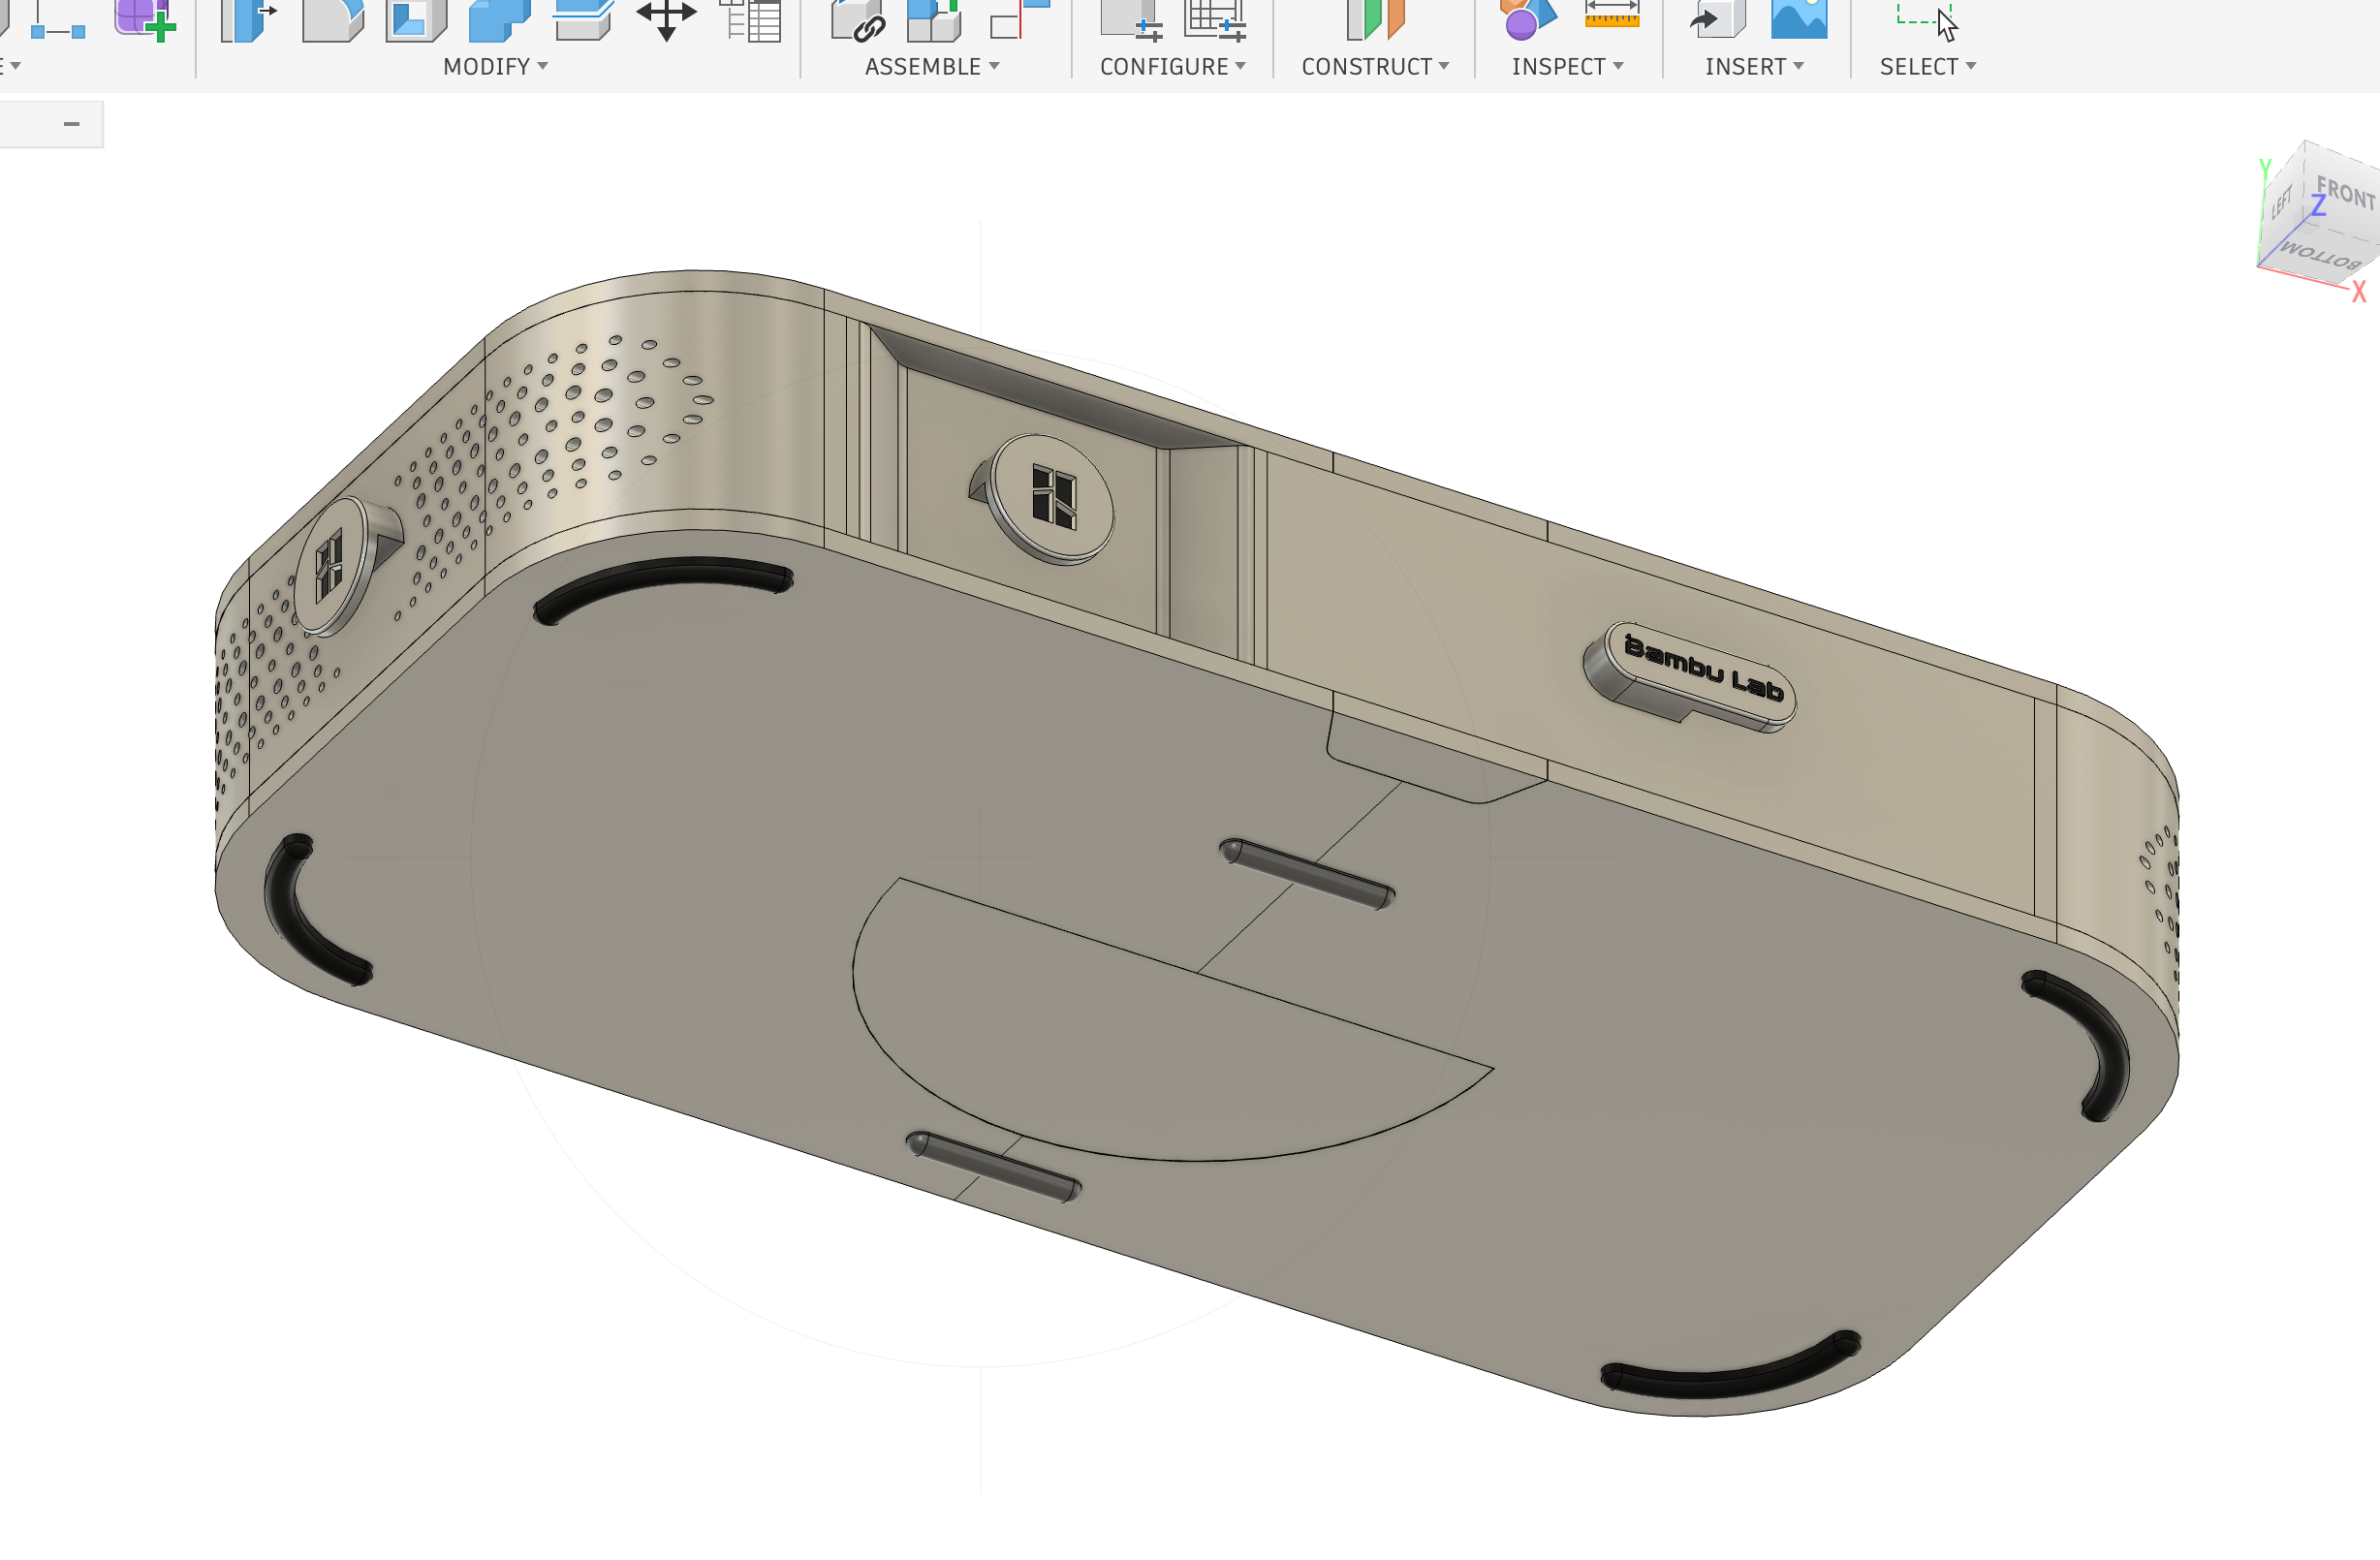Screen dimensions: 2380x1560
Task: Activate the Select window-selection tool icon
Action: pos(1927,20)
